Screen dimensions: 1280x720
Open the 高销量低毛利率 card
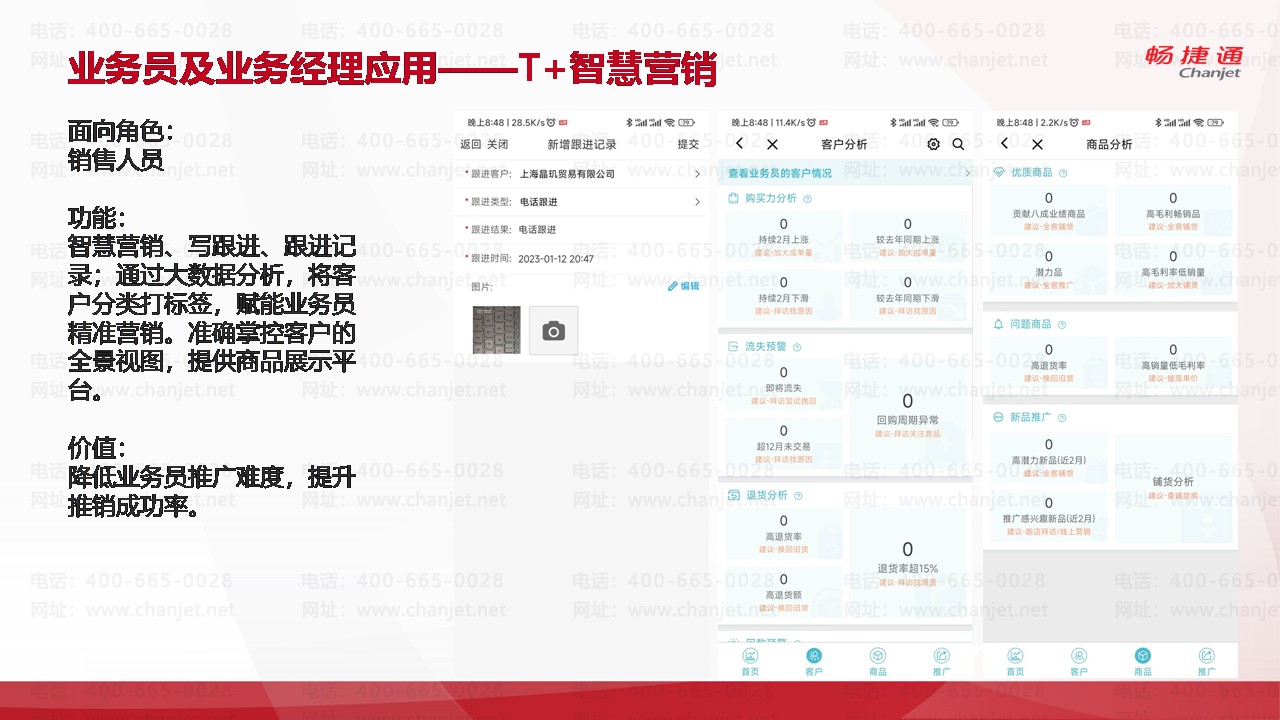pos(1173,363)
